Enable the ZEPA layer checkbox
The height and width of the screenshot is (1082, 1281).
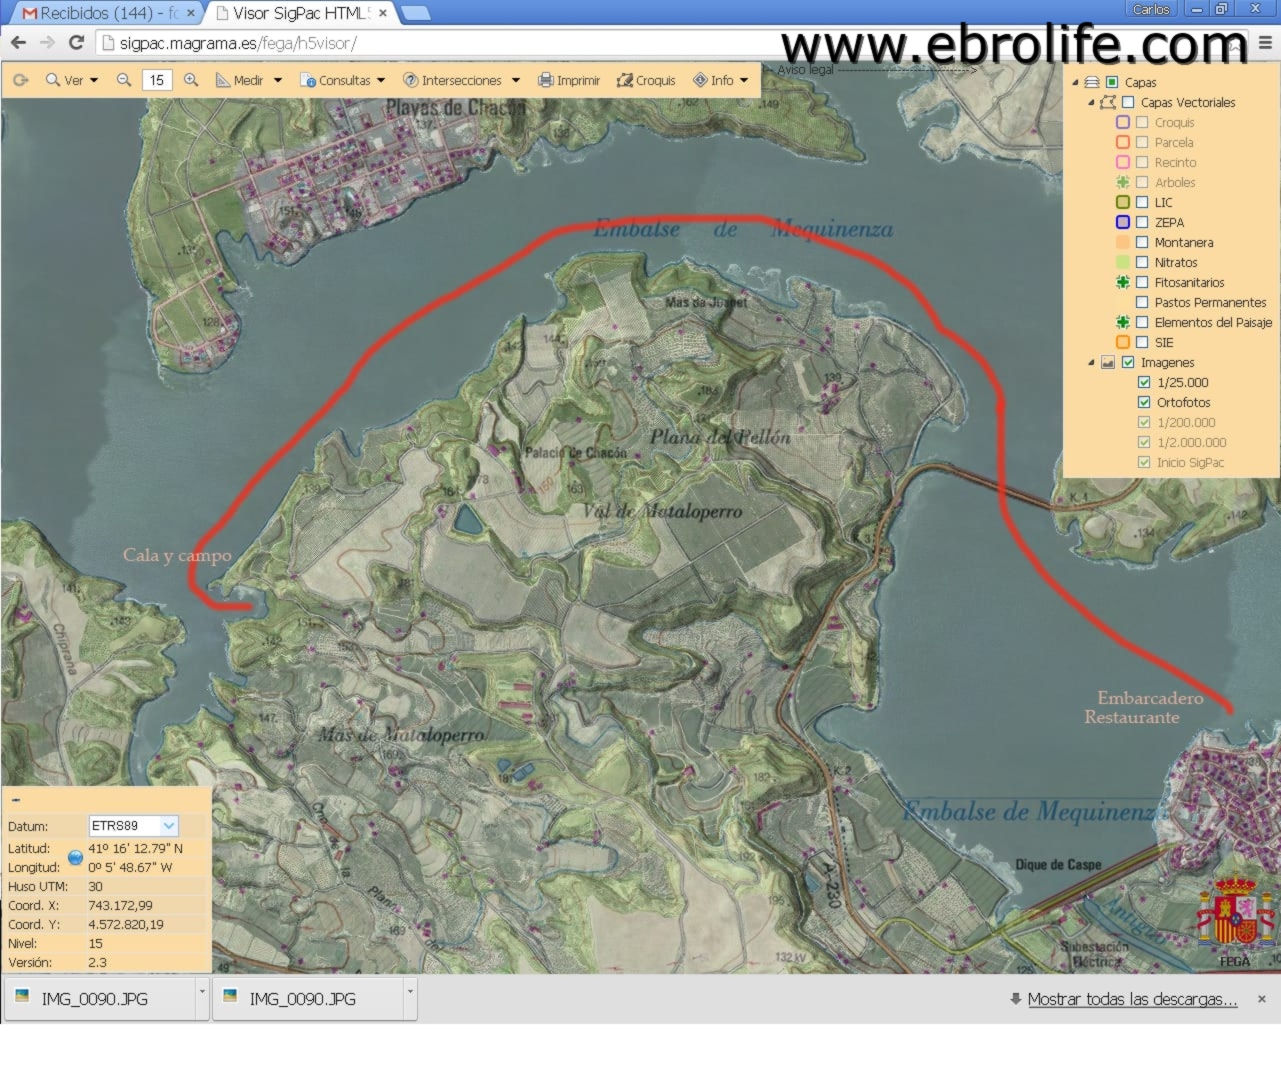pos(1142,222)
